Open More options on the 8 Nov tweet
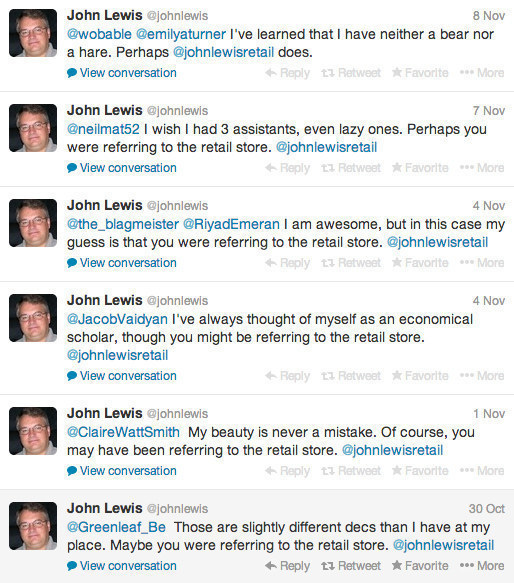This screenshot has height=583, width=514. (482, 73)
